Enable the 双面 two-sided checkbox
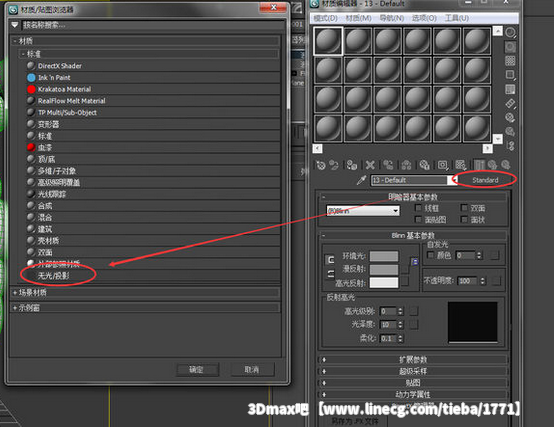This screenshot has width=560, height=428. [464, 208]
